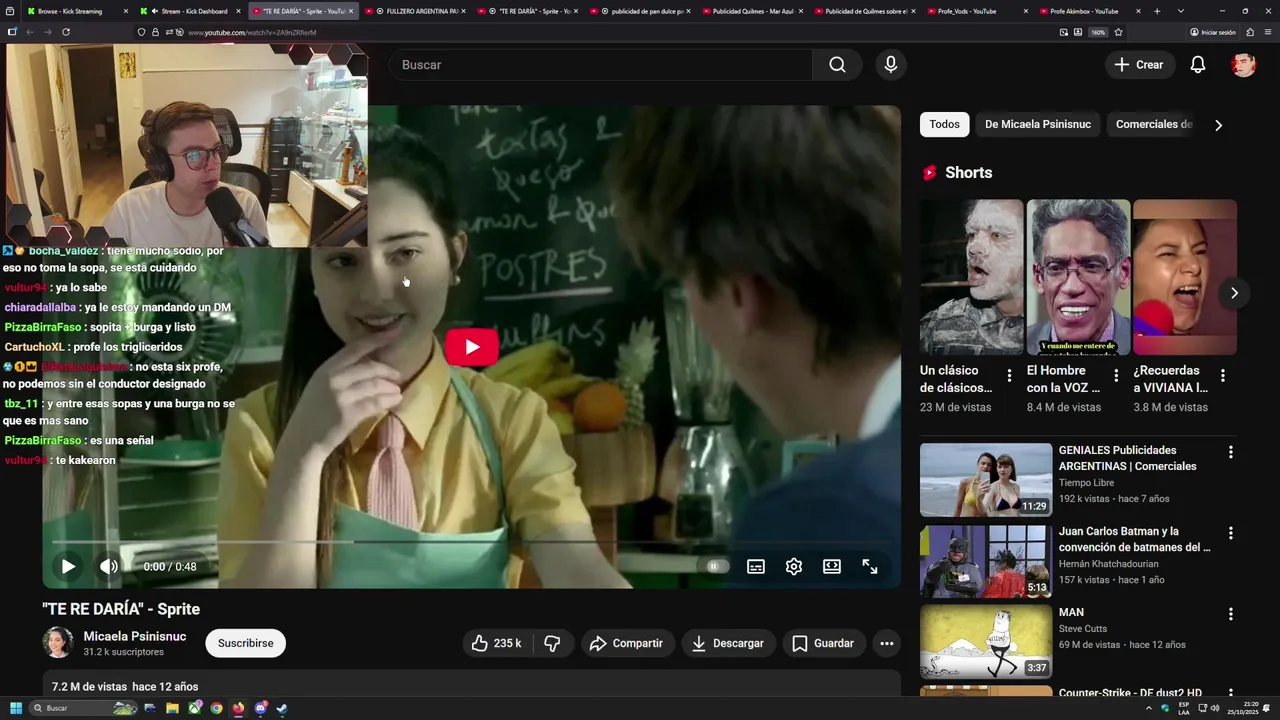Share the video via Compartir button

tap(627, 643)
